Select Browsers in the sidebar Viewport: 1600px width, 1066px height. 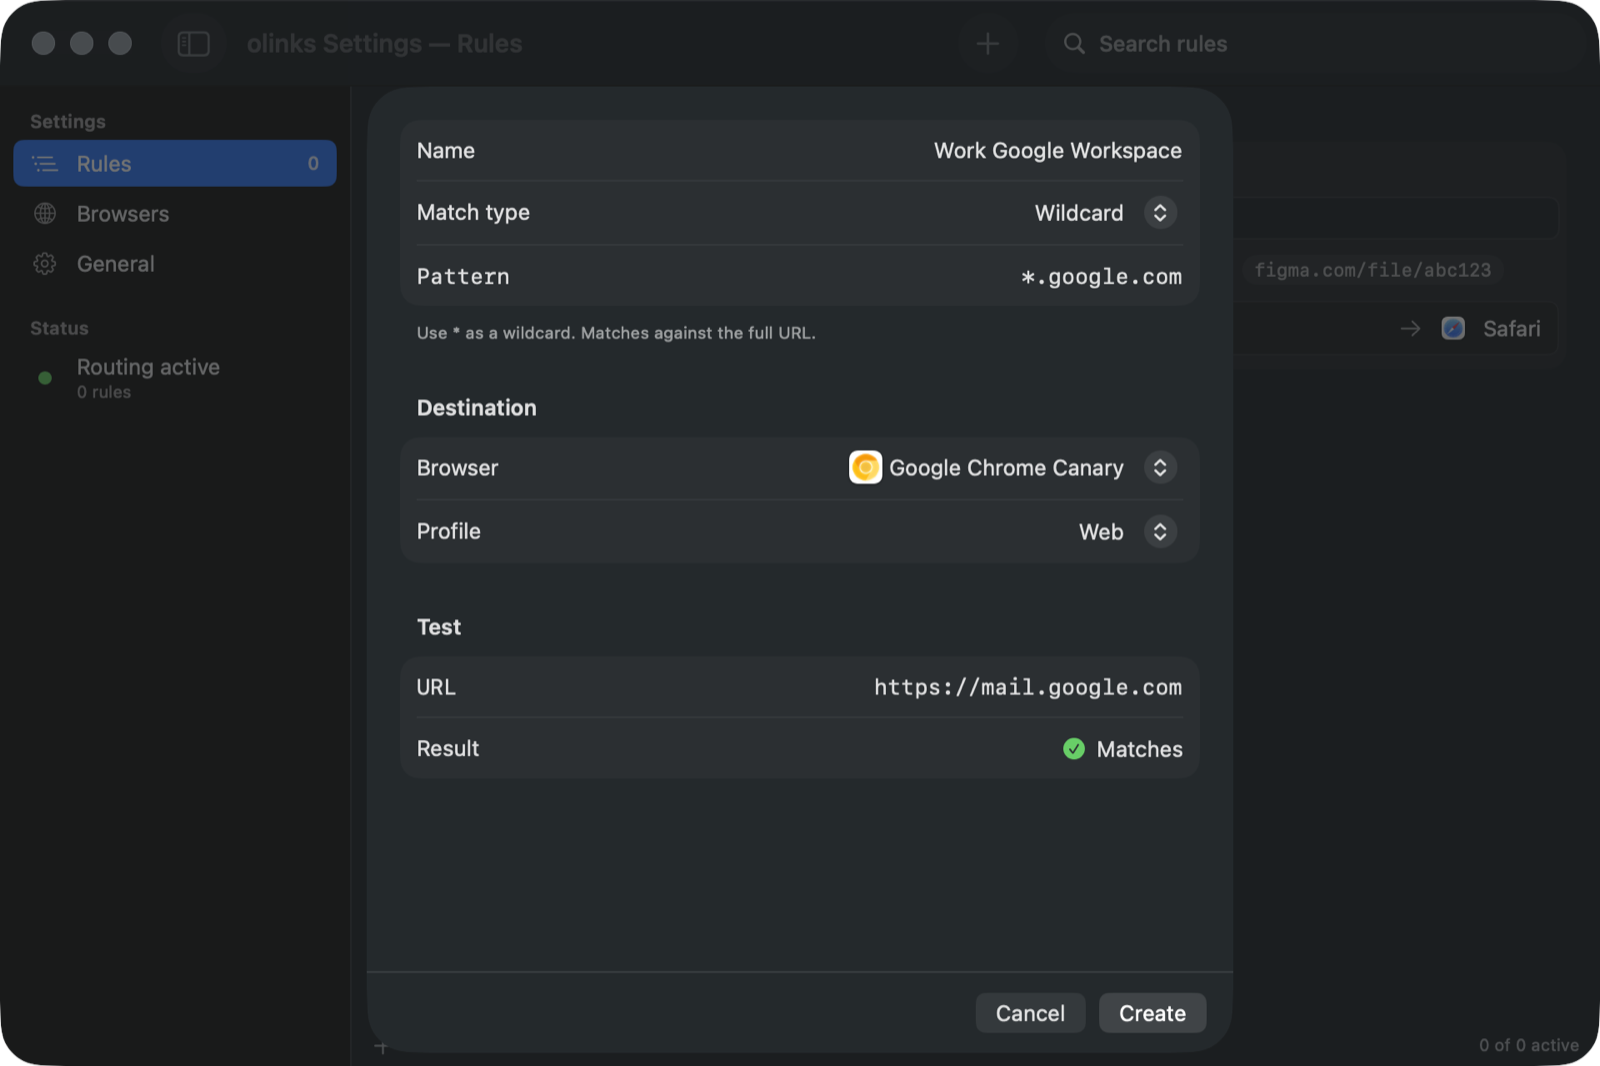pos(175,213)
